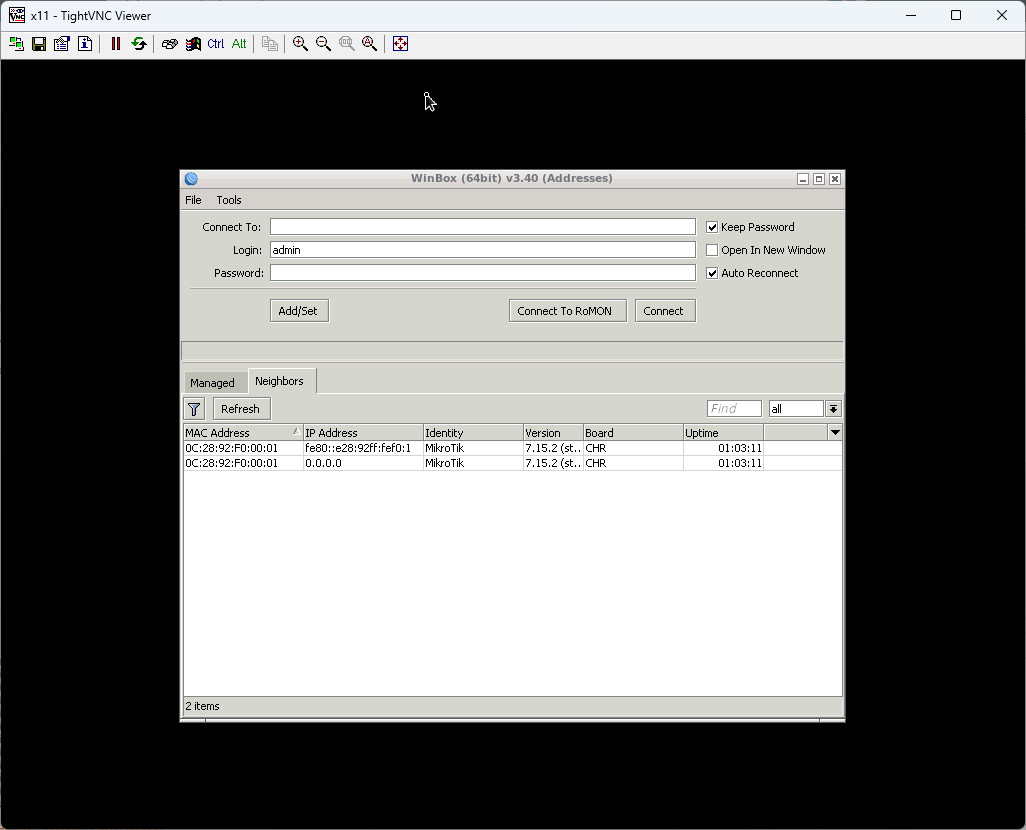Viewport: 1026px width, 830px height.
Task: Pause screen updates in the viewer
Action: 115,43
